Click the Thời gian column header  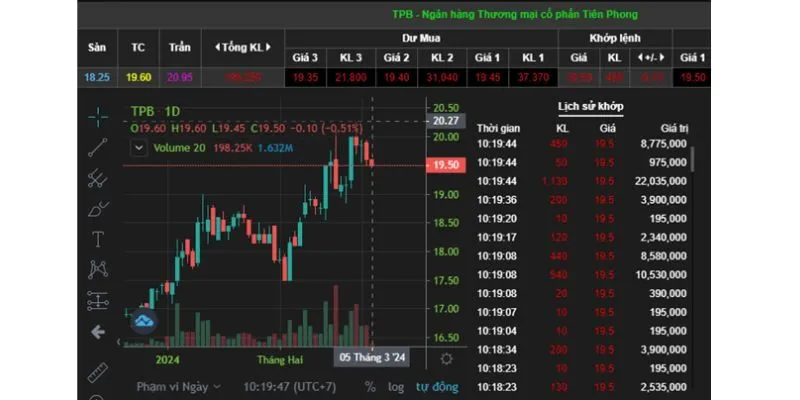(498, 129)
